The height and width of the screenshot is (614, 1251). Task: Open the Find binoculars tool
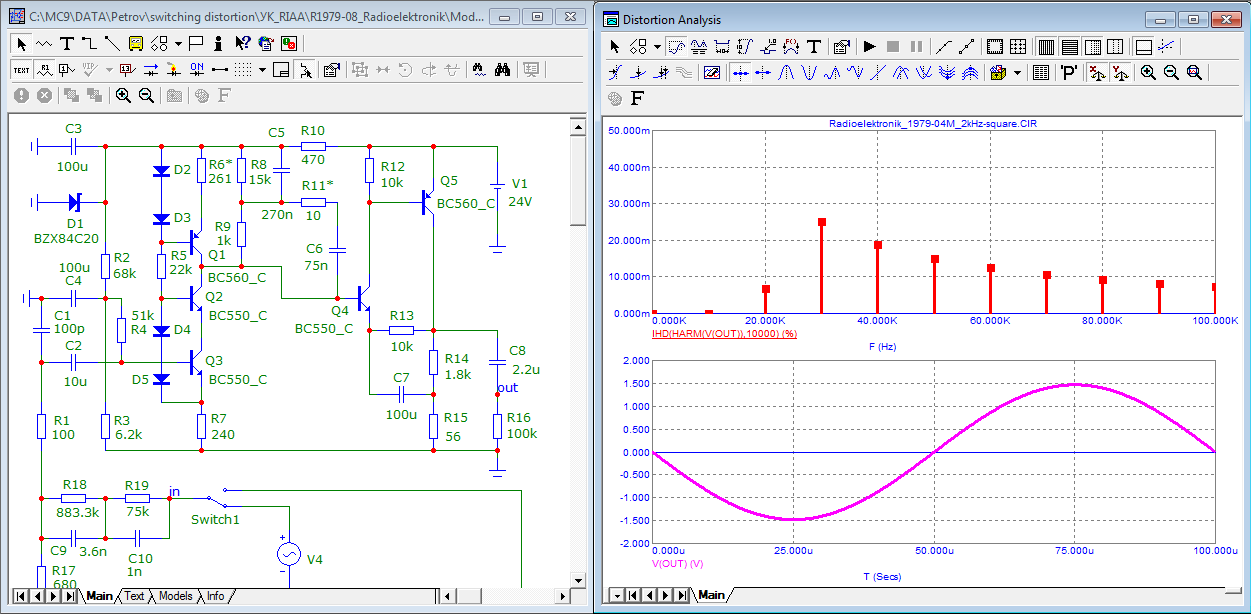503,69
